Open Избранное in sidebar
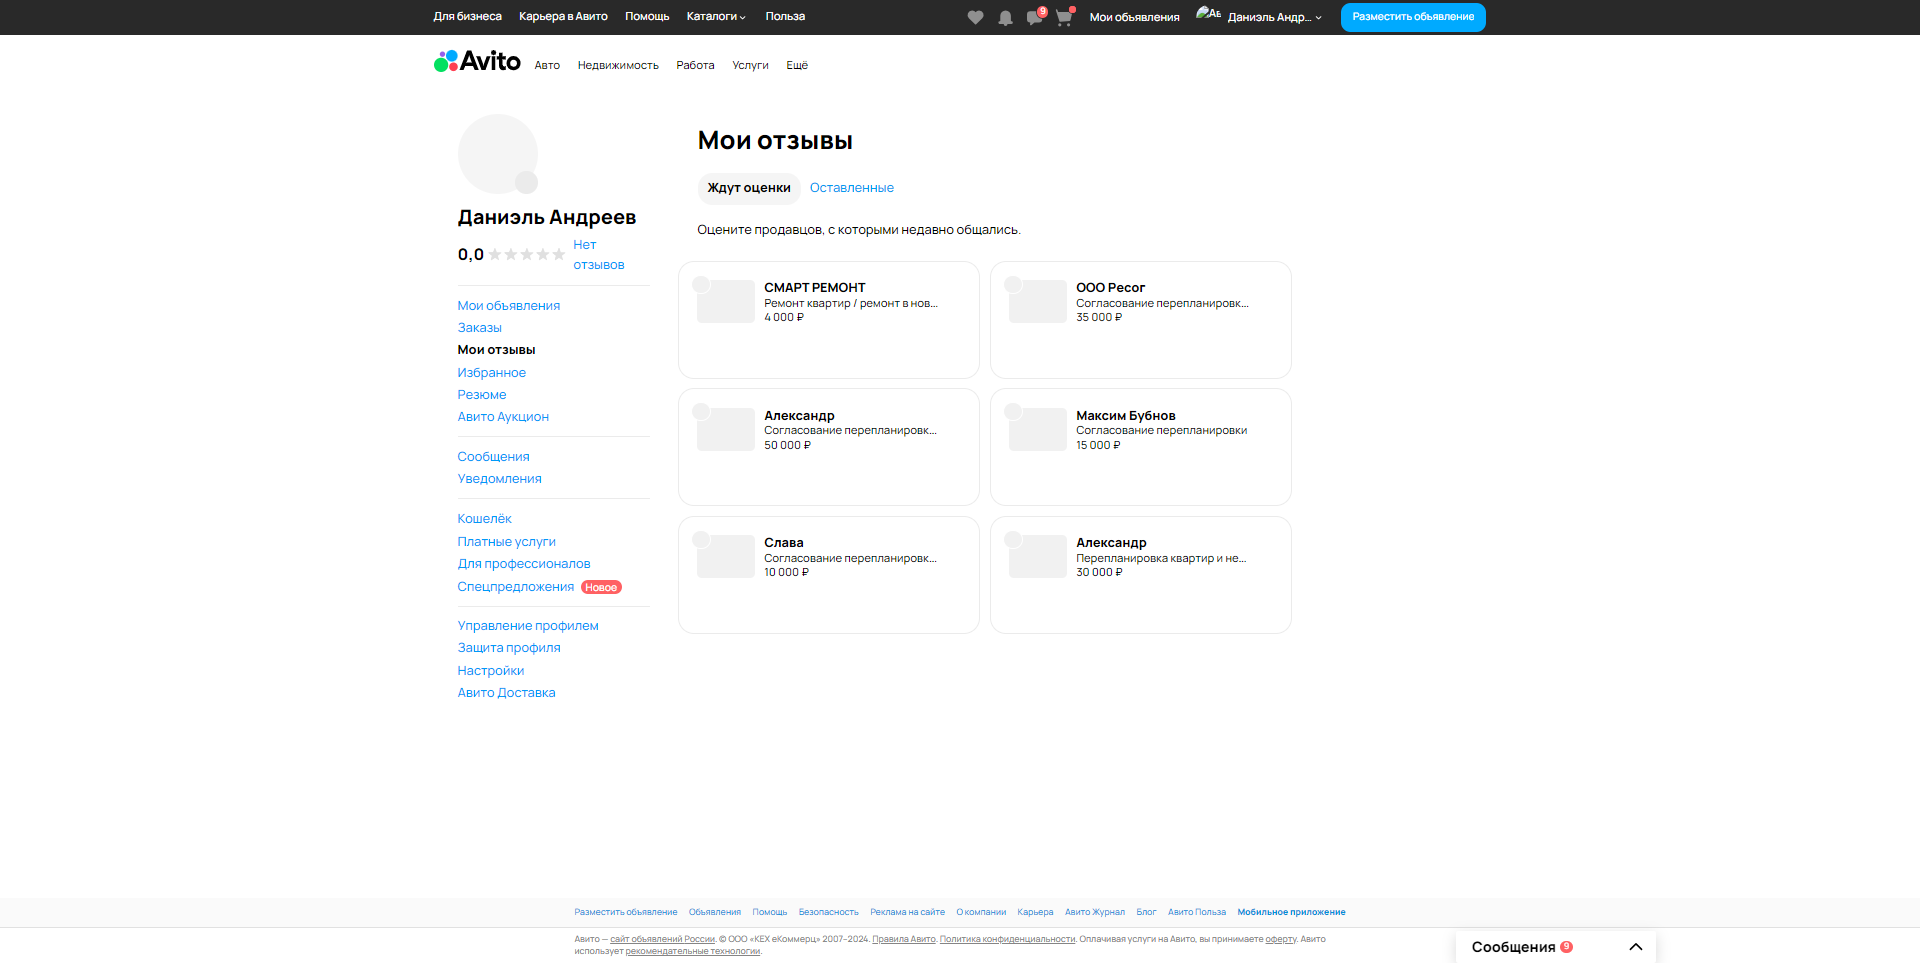Viewport: 1920px width, 963px height. pos(491,373)
